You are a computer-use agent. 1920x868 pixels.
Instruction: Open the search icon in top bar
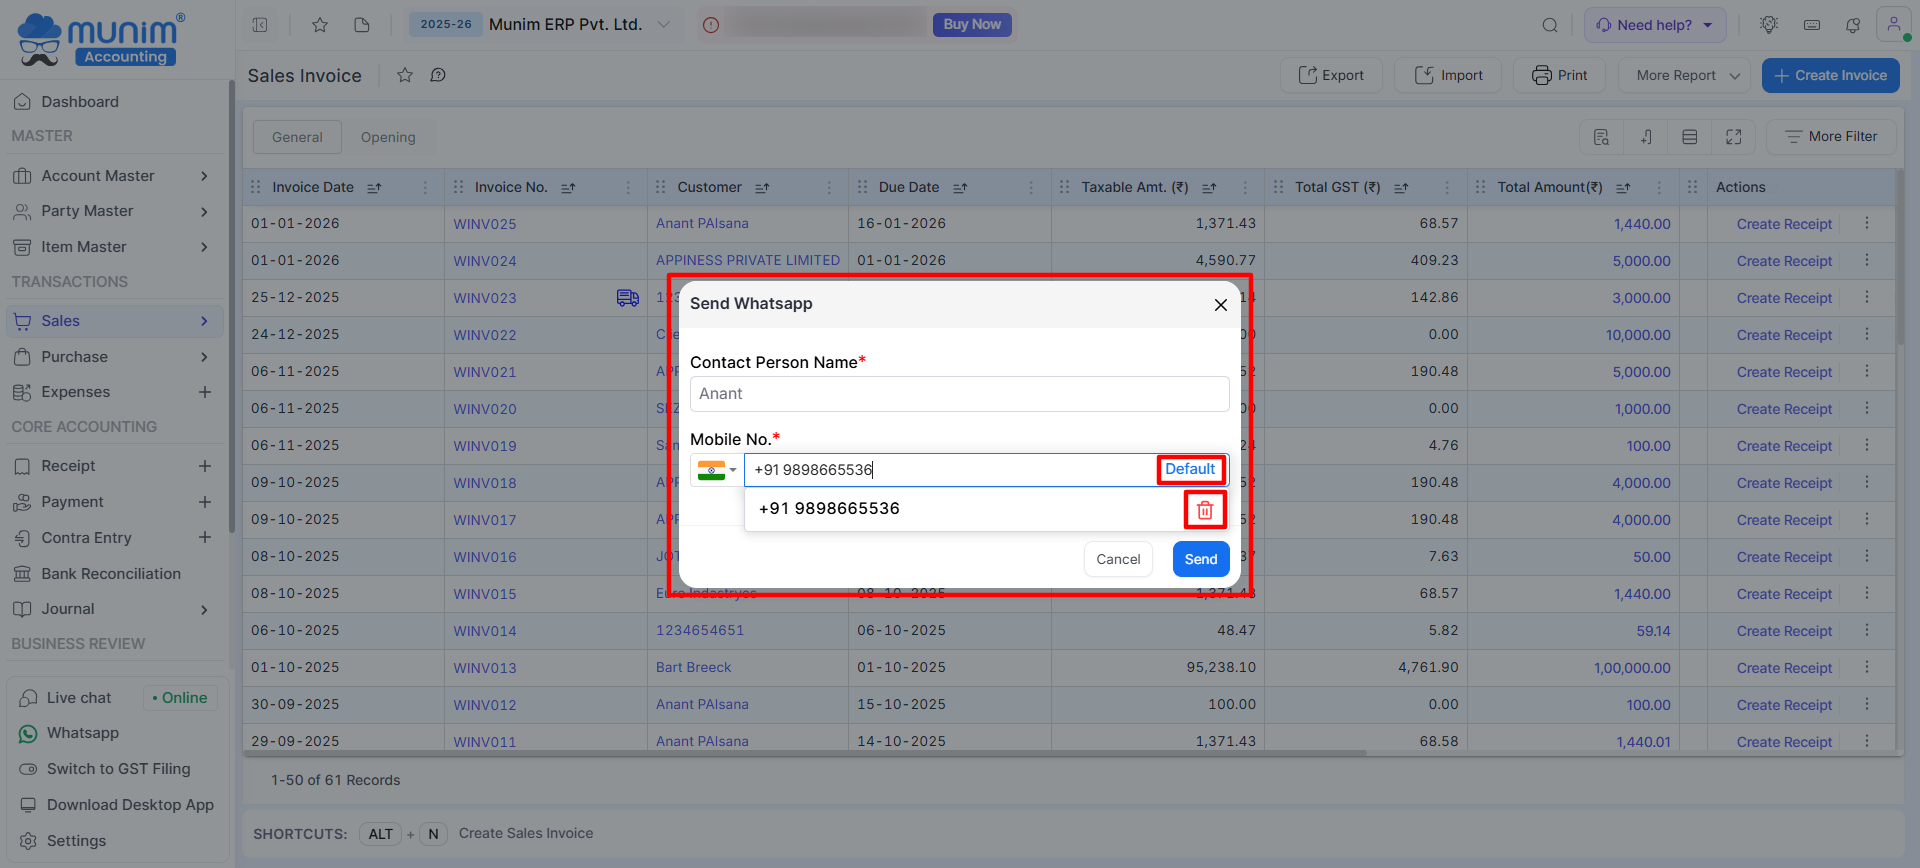click(x=1550, y=25)
